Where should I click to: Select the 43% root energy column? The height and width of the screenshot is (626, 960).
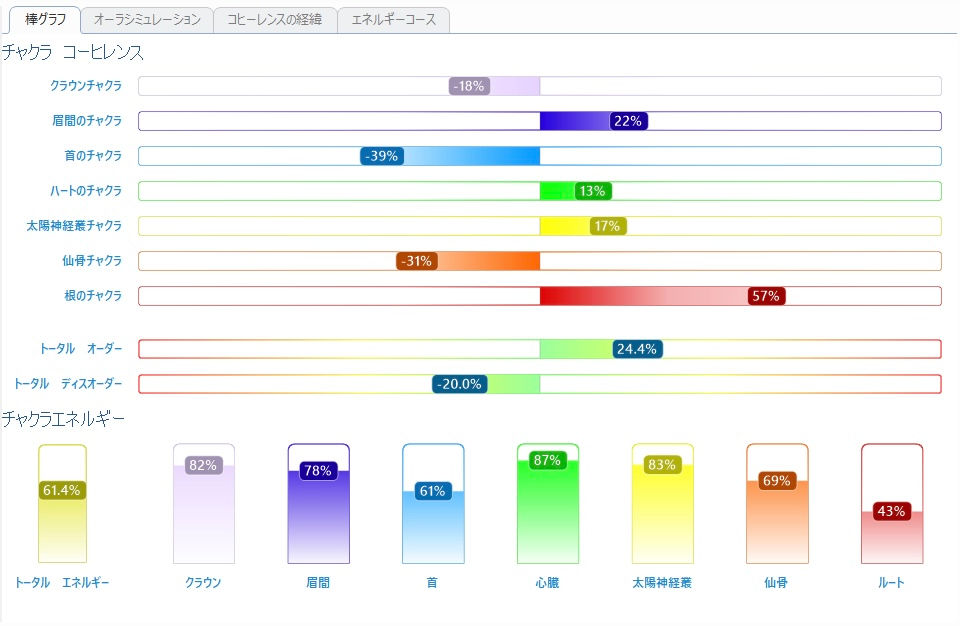892,503
